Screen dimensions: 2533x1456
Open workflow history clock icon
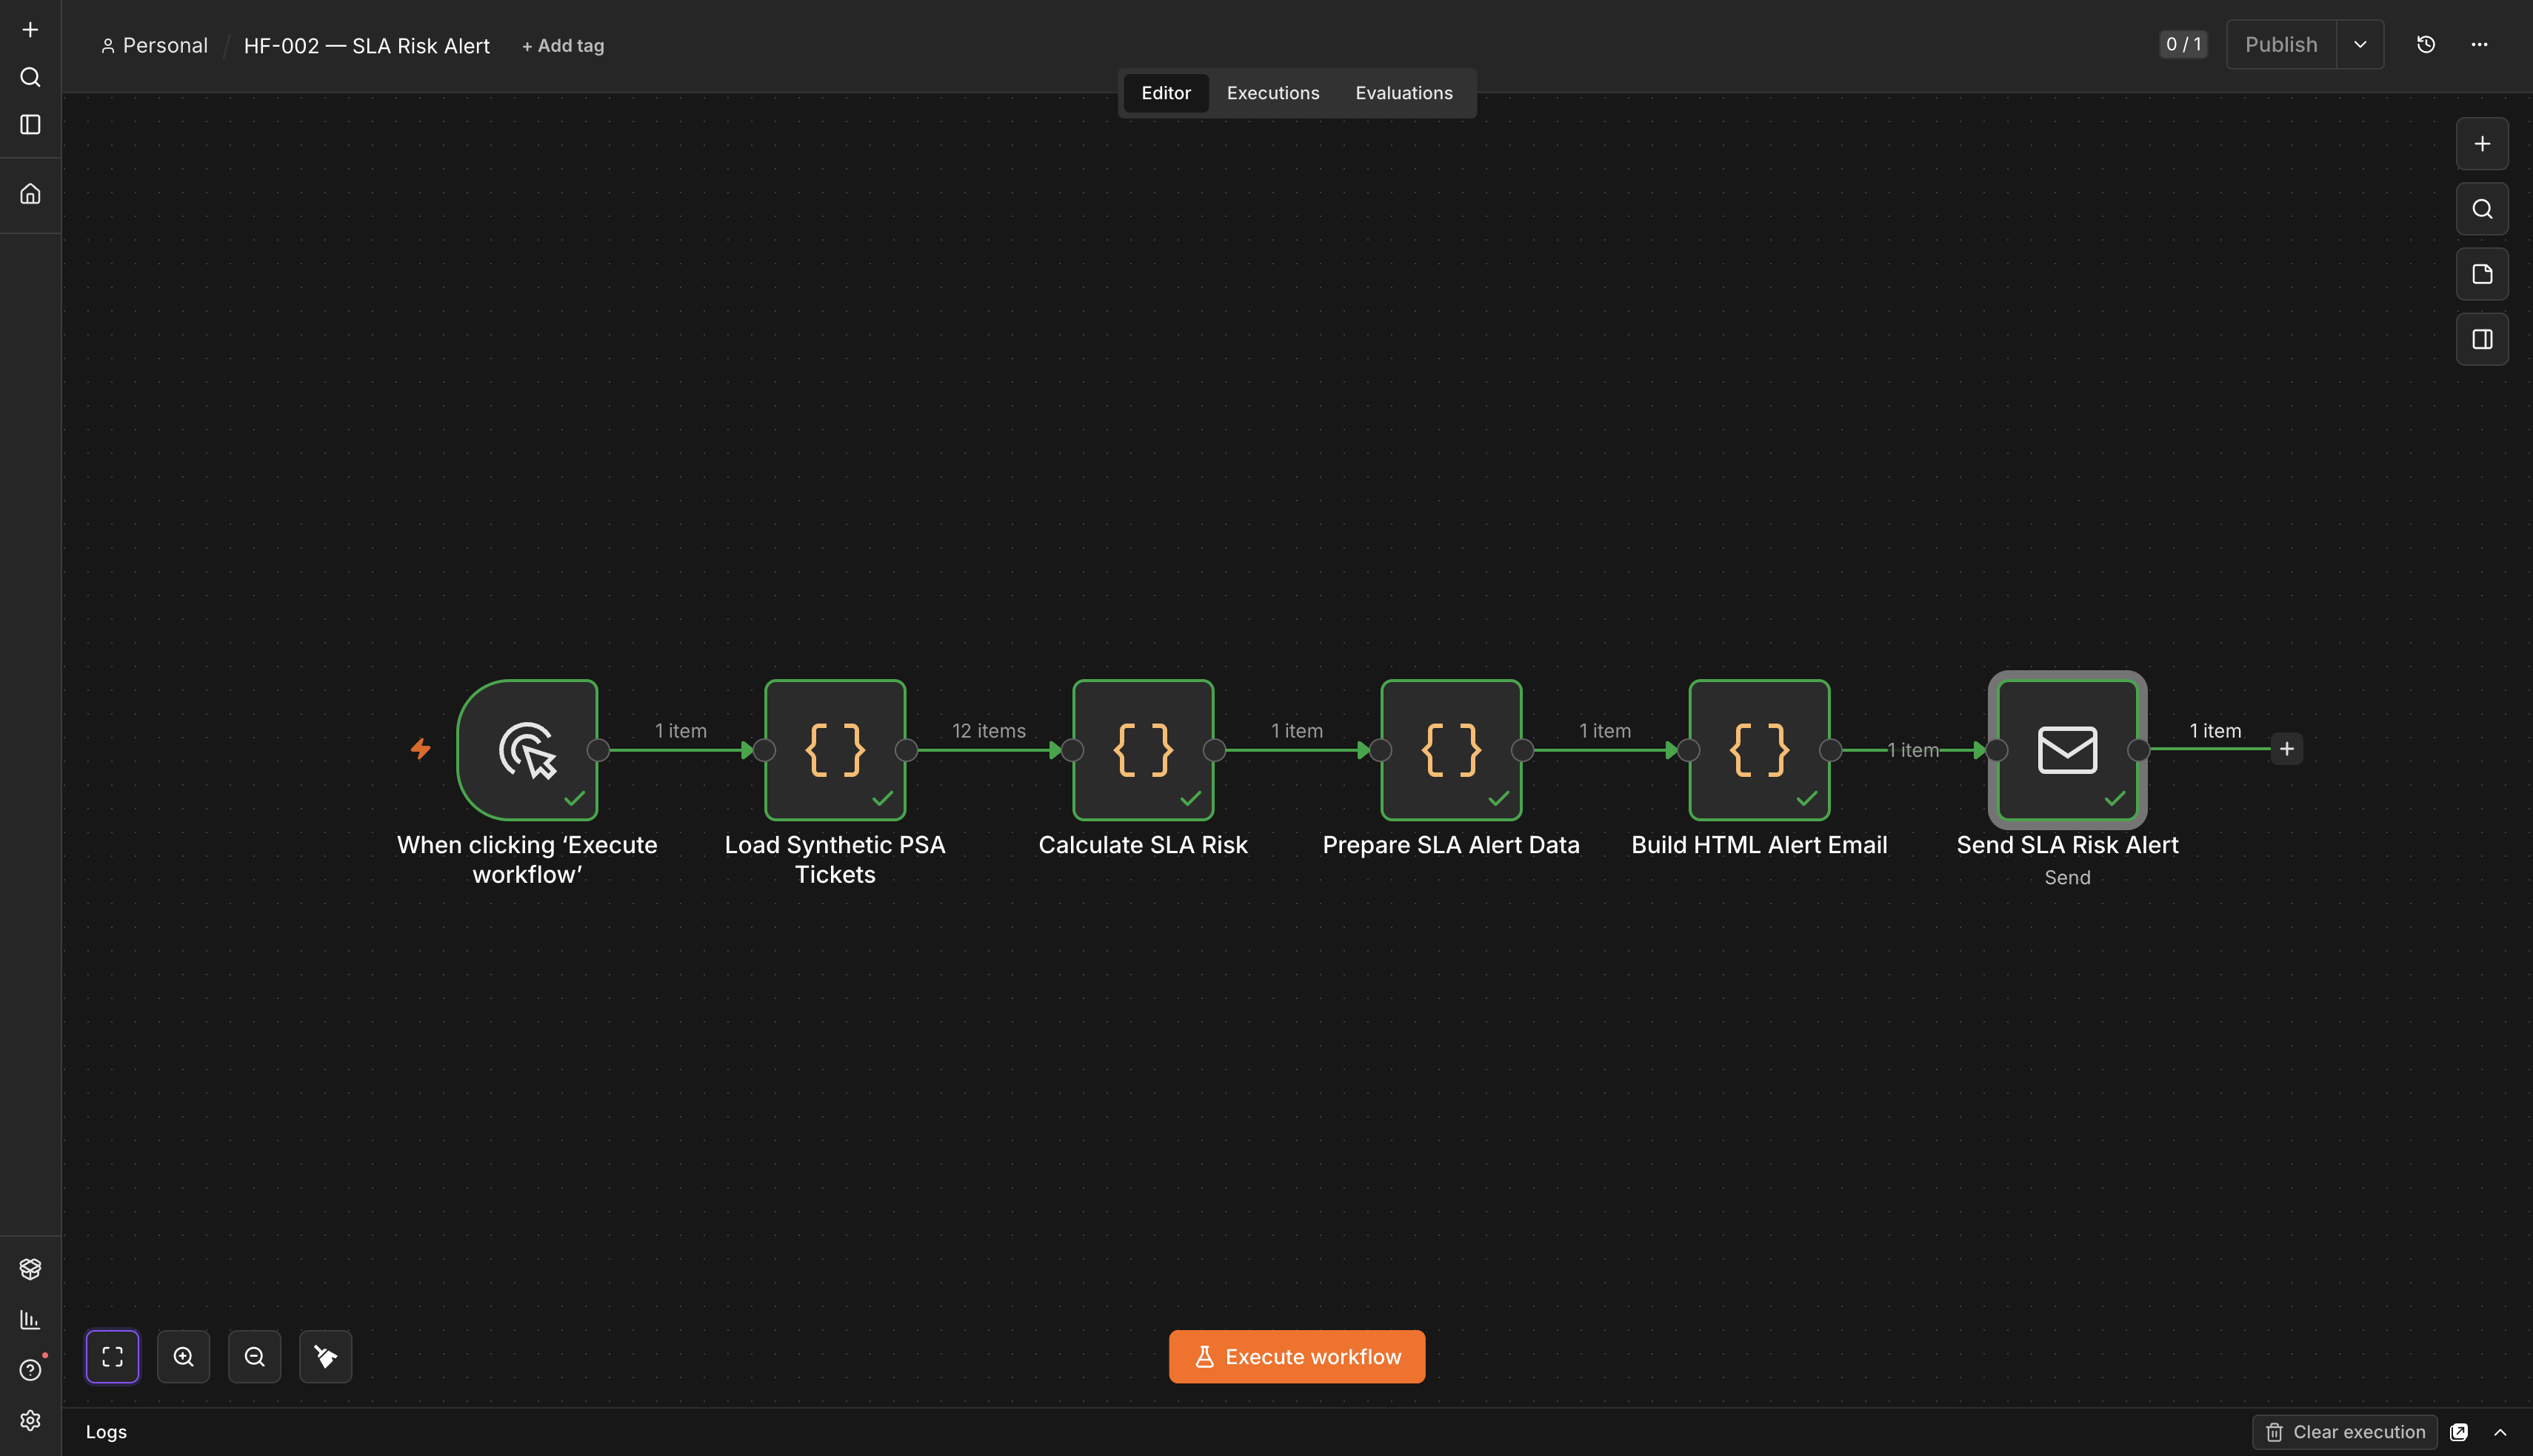(x=2426, y=44)
